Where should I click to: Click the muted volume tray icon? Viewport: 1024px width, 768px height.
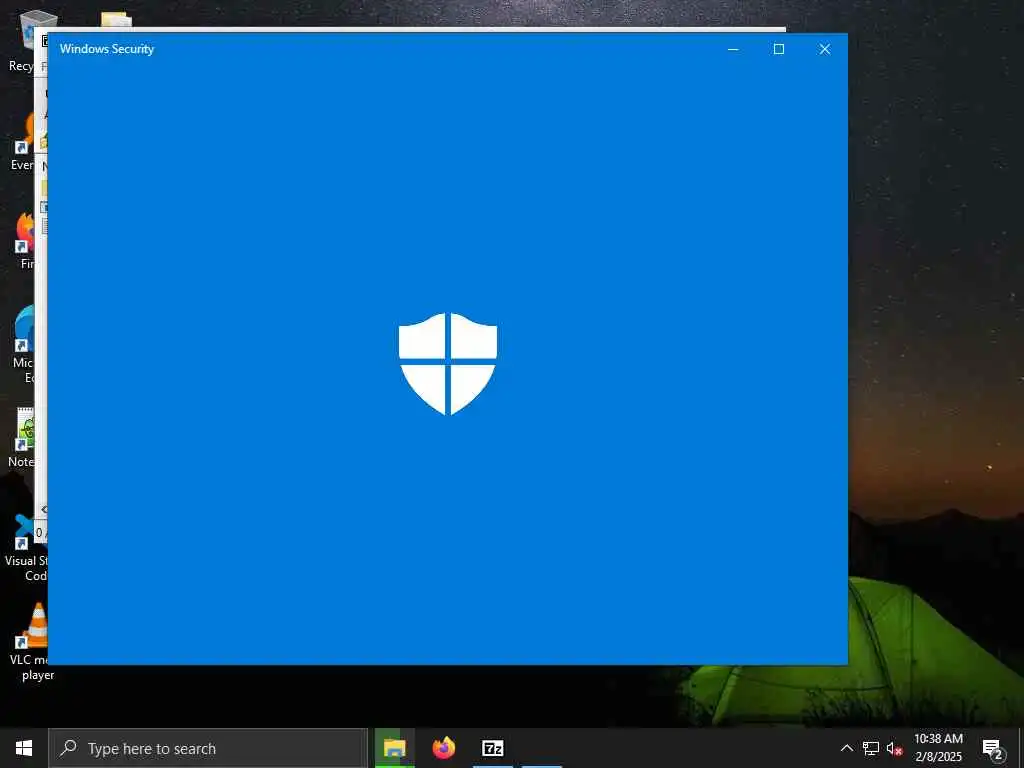894,748
